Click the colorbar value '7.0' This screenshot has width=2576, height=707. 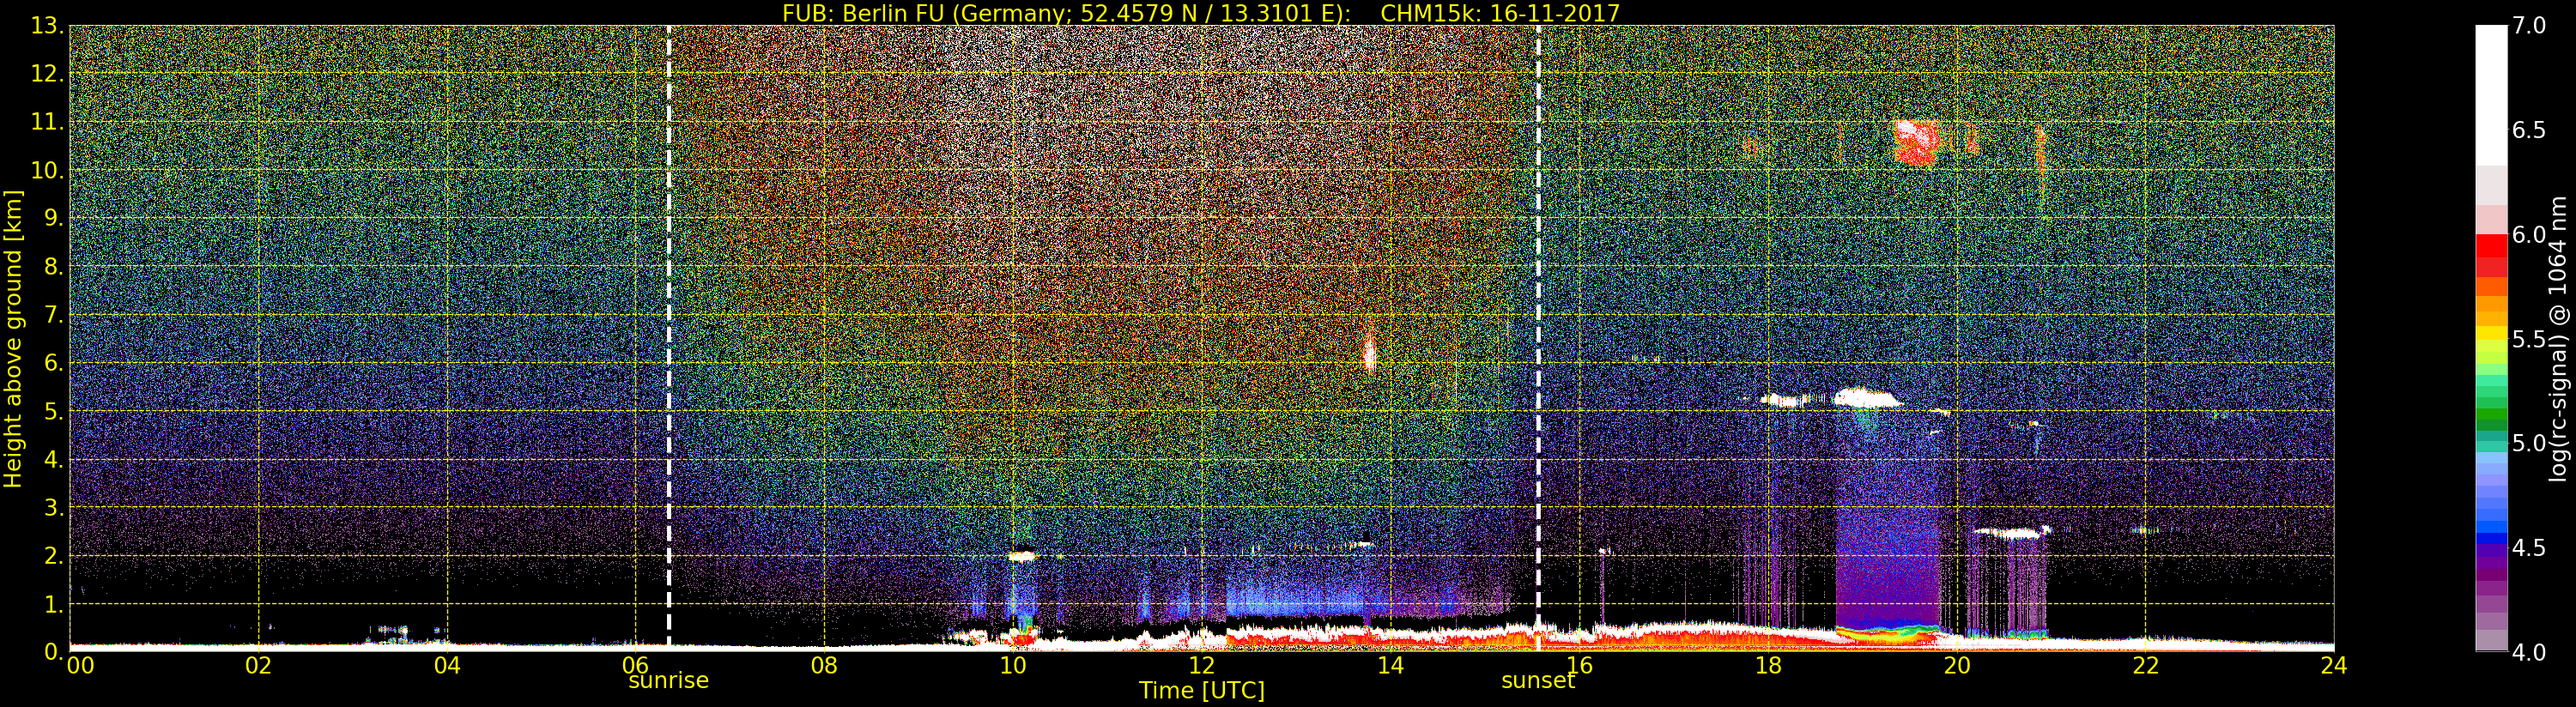[x=2529, y=26]
